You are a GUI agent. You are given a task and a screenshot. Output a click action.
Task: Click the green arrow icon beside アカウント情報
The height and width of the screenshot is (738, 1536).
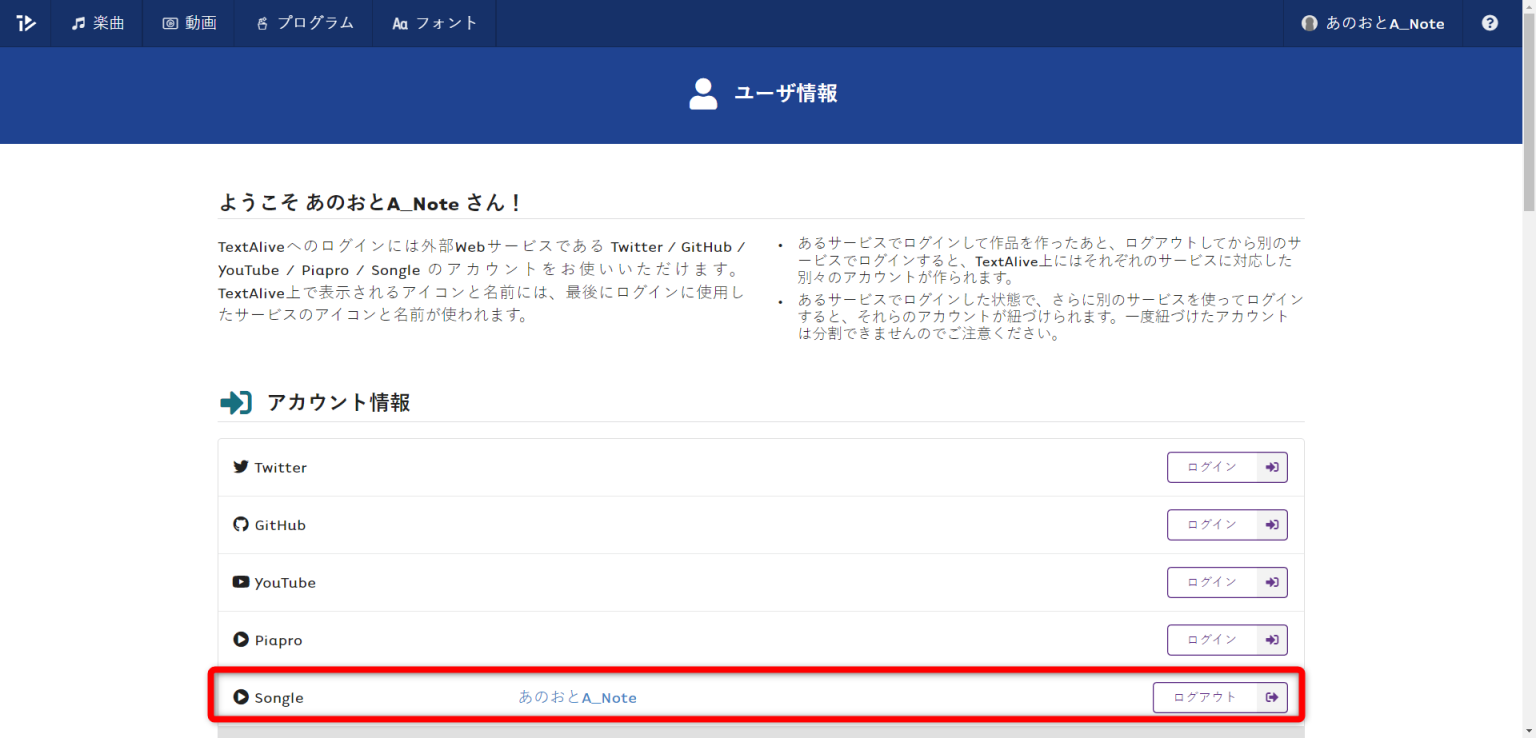234,402
